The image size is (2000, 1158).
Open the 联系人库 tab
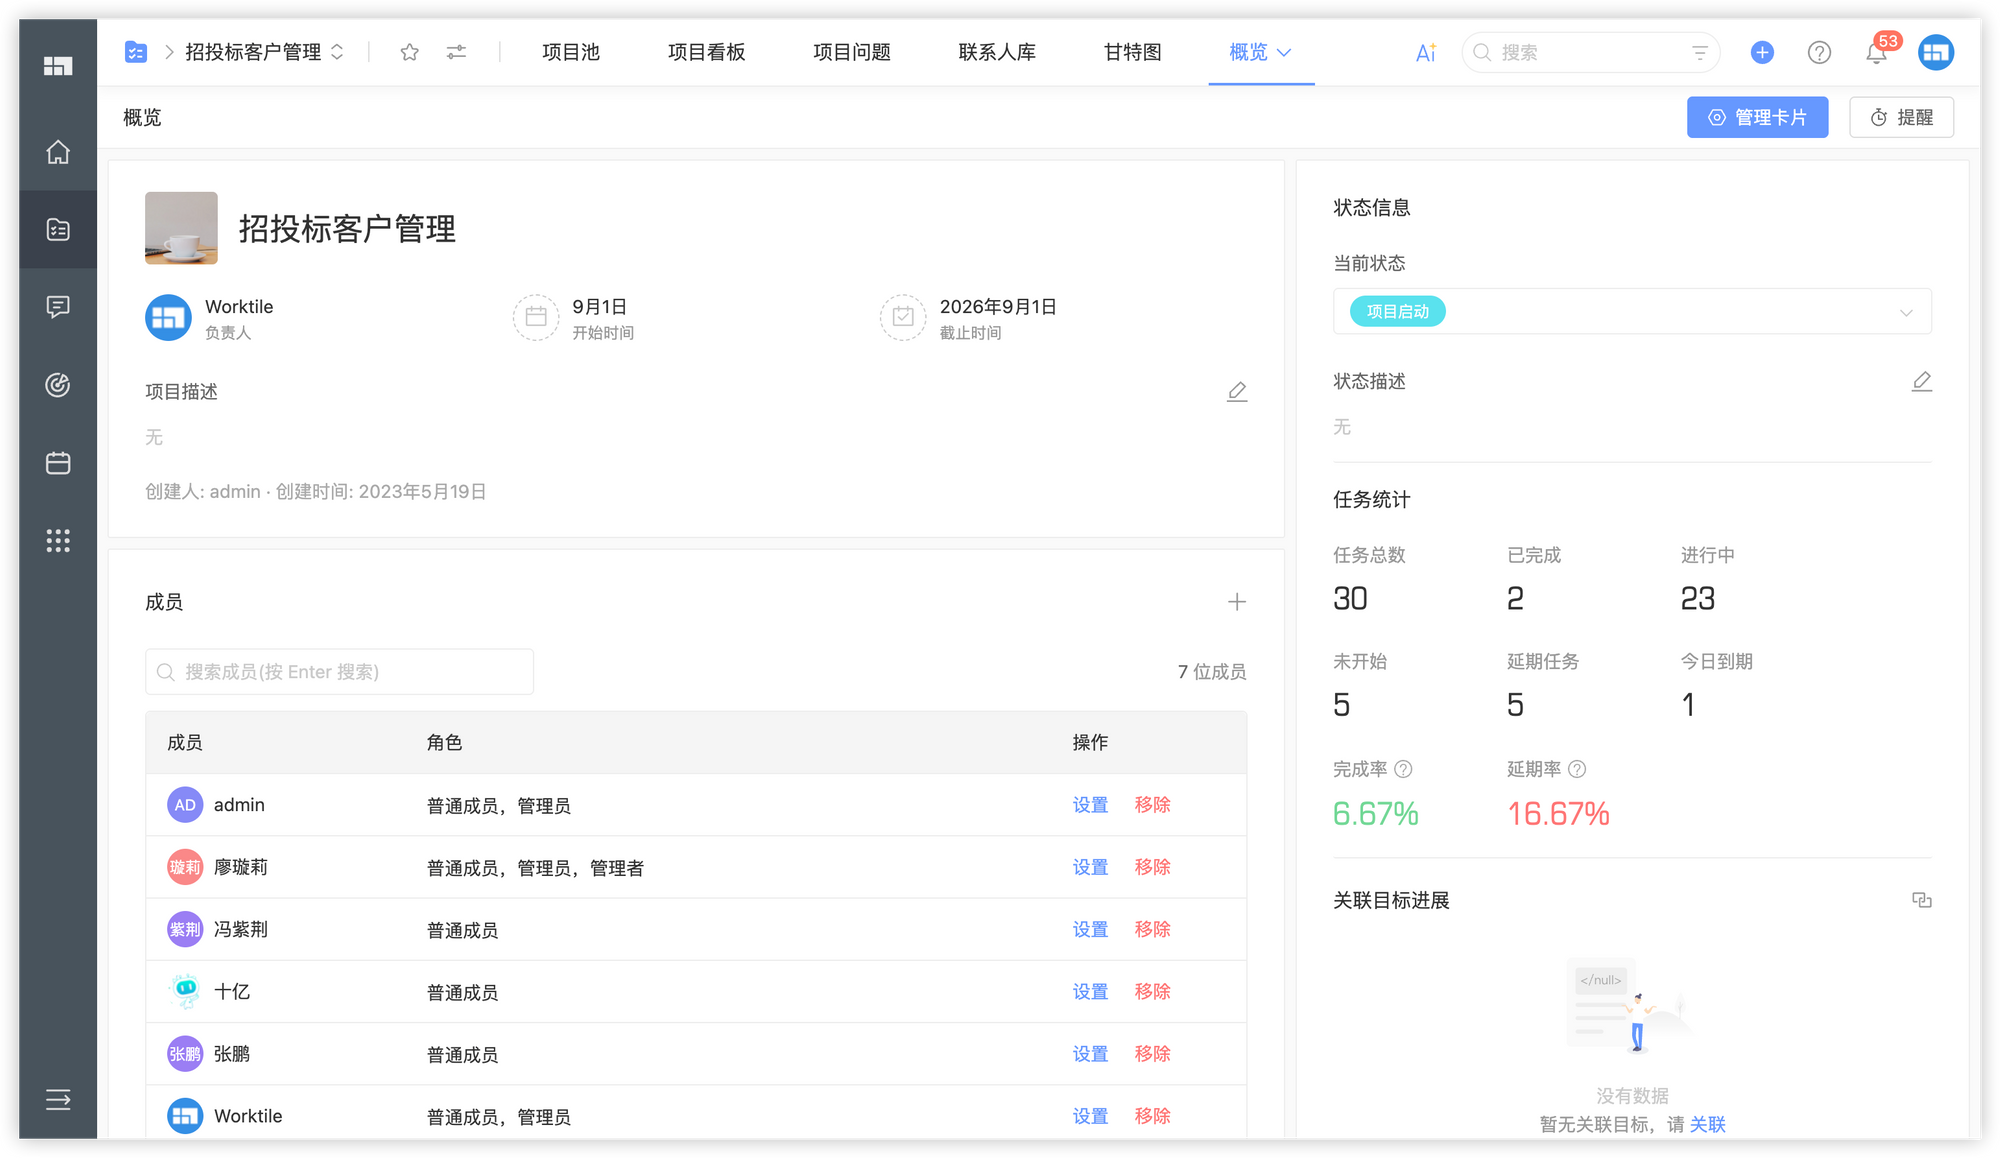(x=996, y=52)
